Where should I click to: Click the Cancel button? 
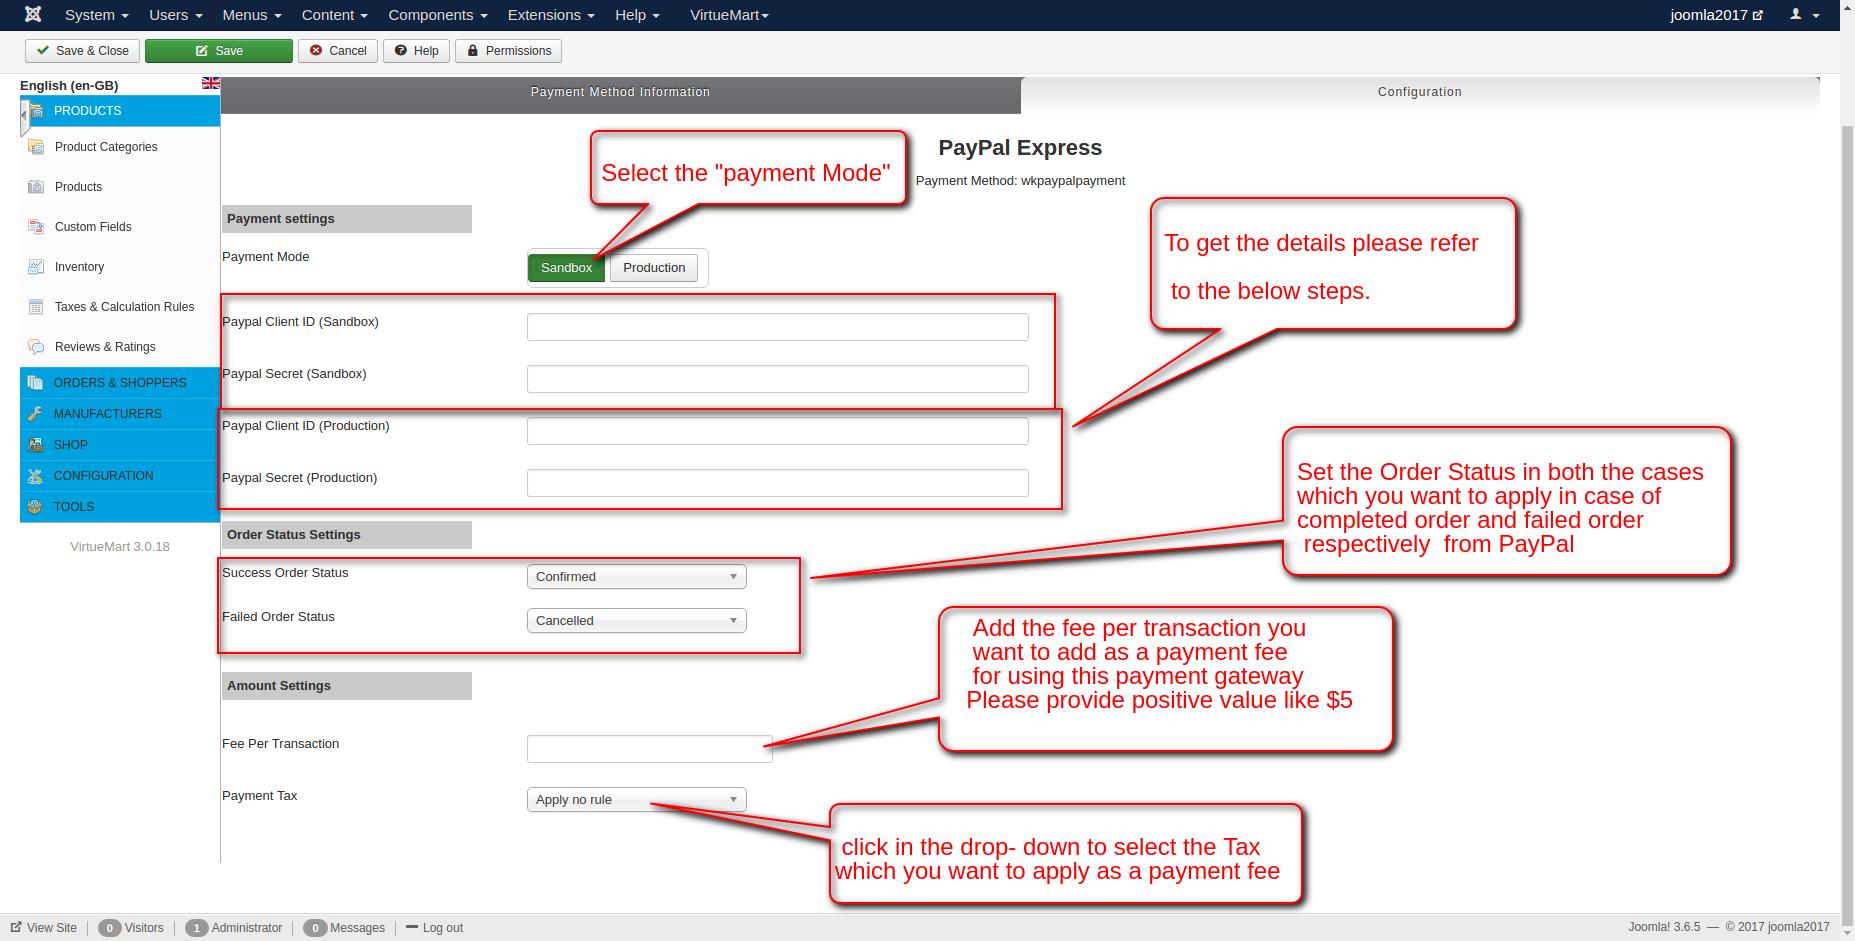coord(338,51)
